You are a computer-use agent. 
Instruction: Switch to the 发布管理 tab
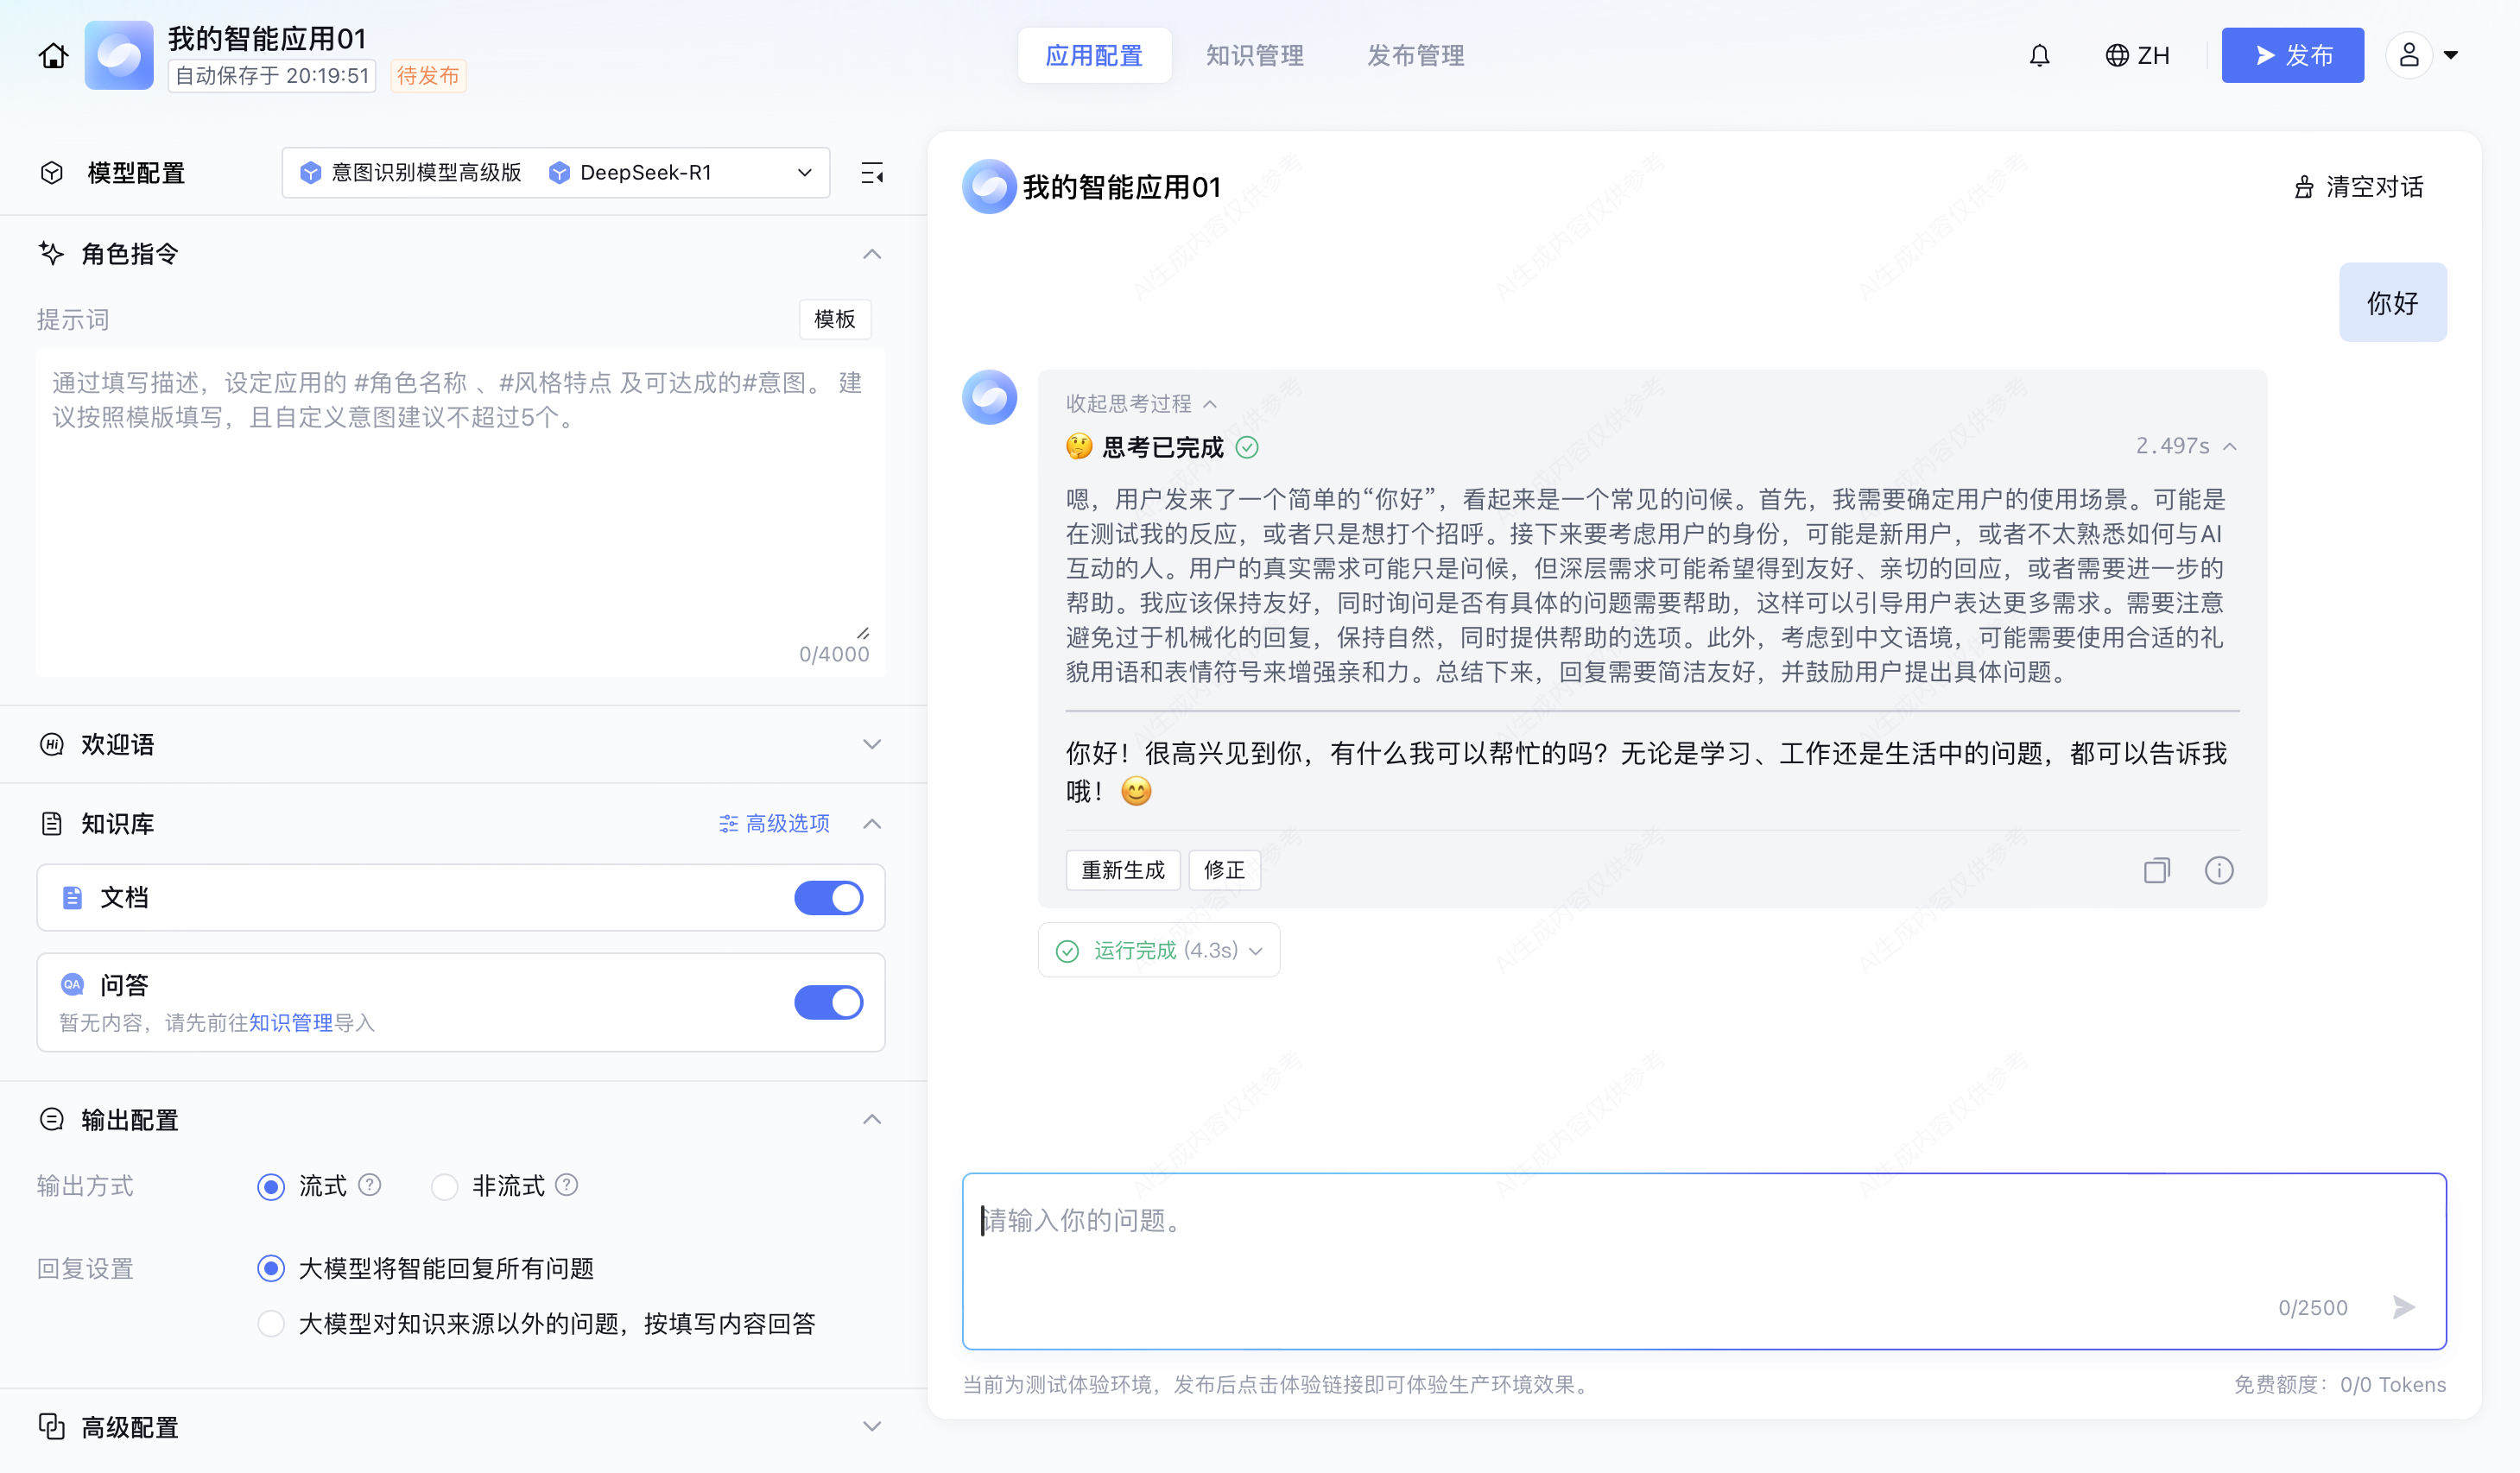[1415, 56]
